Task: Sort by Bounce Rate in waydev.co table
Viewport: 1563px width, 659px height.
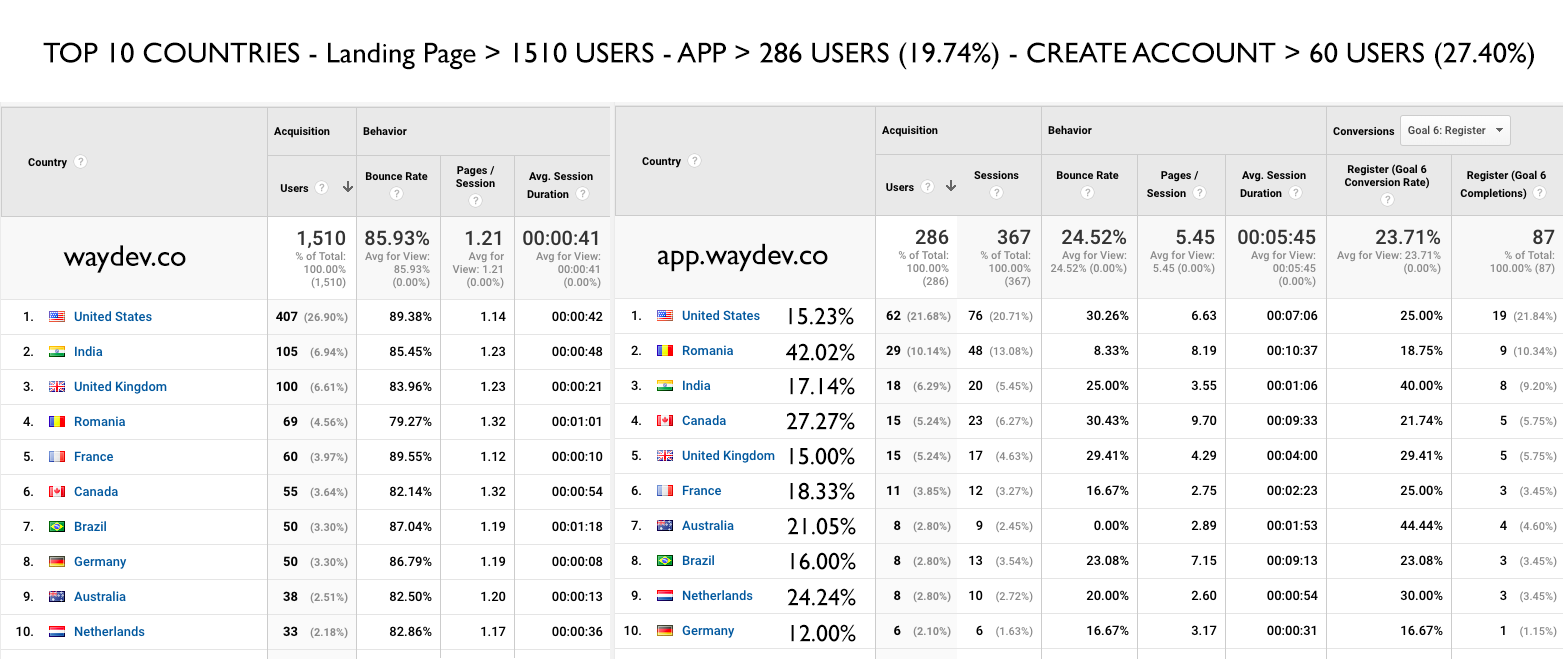Action: (x=396, y=176)
